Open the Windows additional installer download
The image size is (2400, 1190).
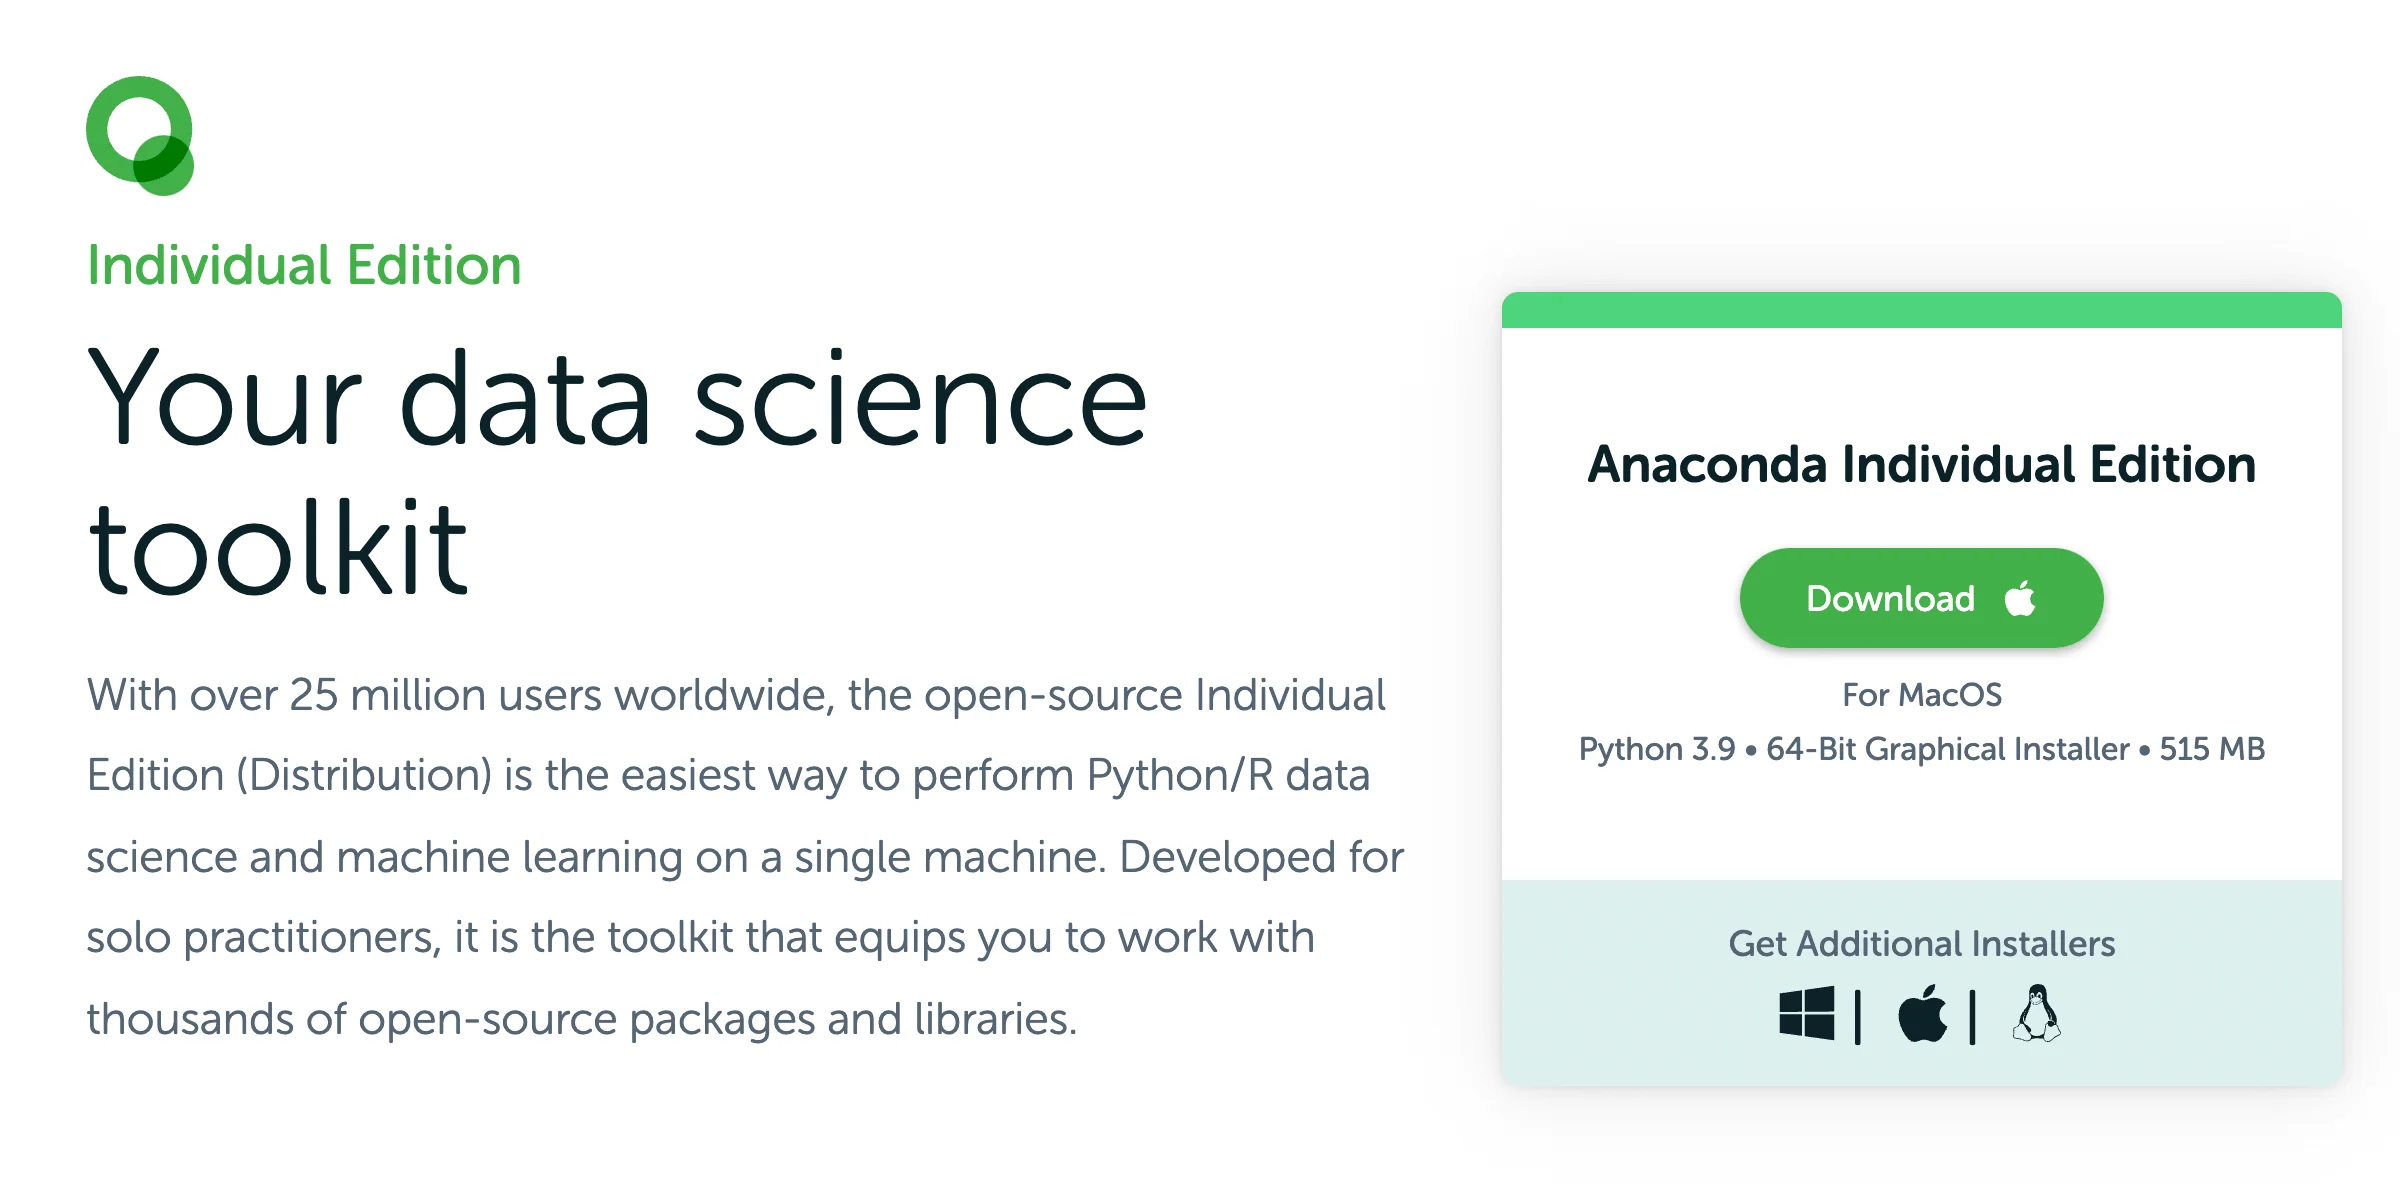(1806, 1014)
